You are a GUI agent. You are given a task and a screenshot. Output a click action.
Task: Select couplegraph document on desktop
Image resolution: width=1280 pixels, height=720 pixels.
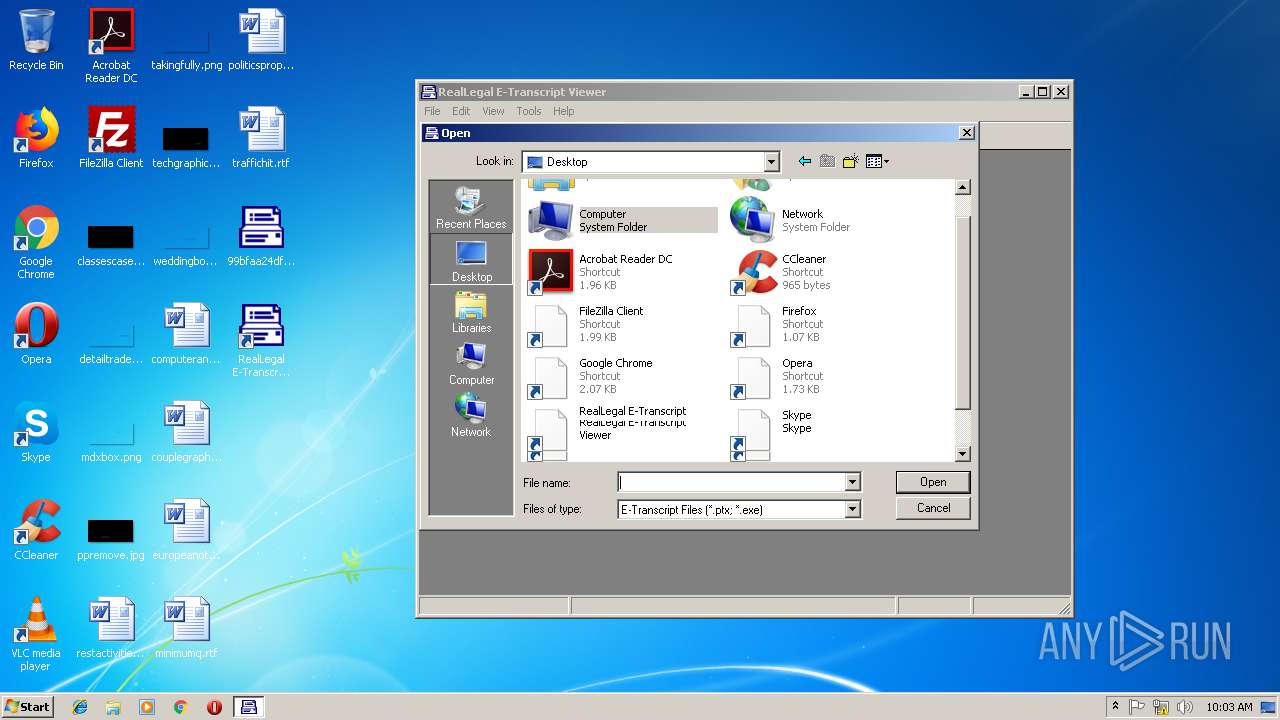pos(186,432)
